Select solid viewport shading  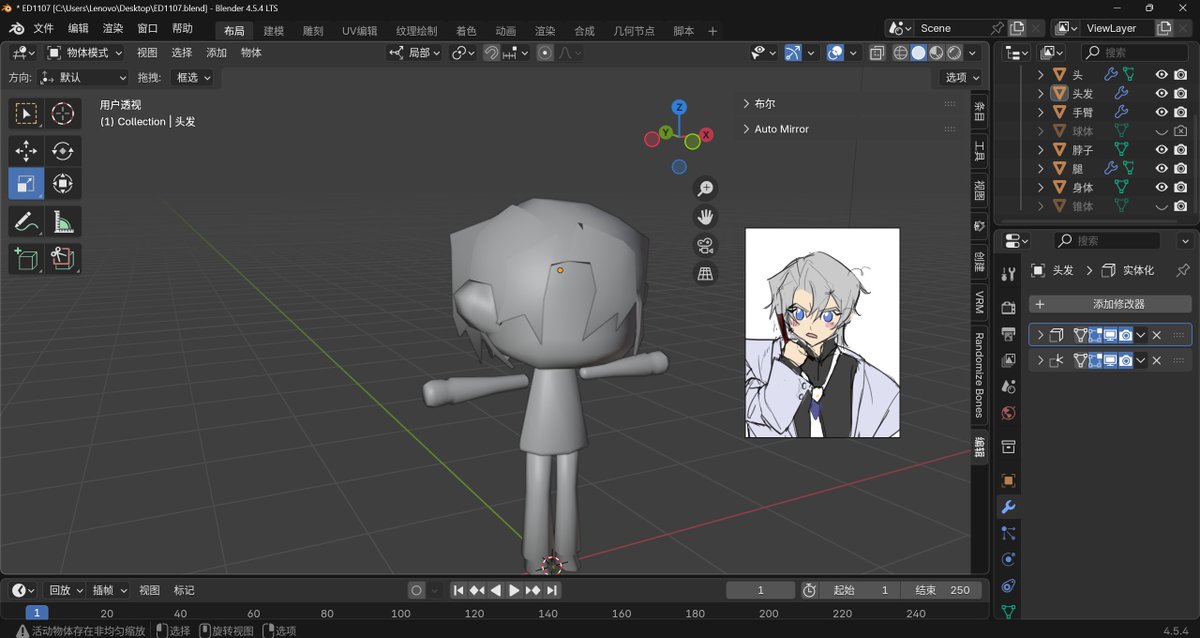coord(918,53)
